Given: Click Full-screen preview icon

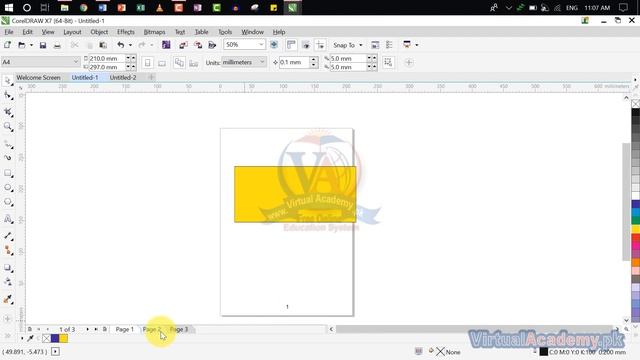Looking at the screenshot, I should coord(274,45).
